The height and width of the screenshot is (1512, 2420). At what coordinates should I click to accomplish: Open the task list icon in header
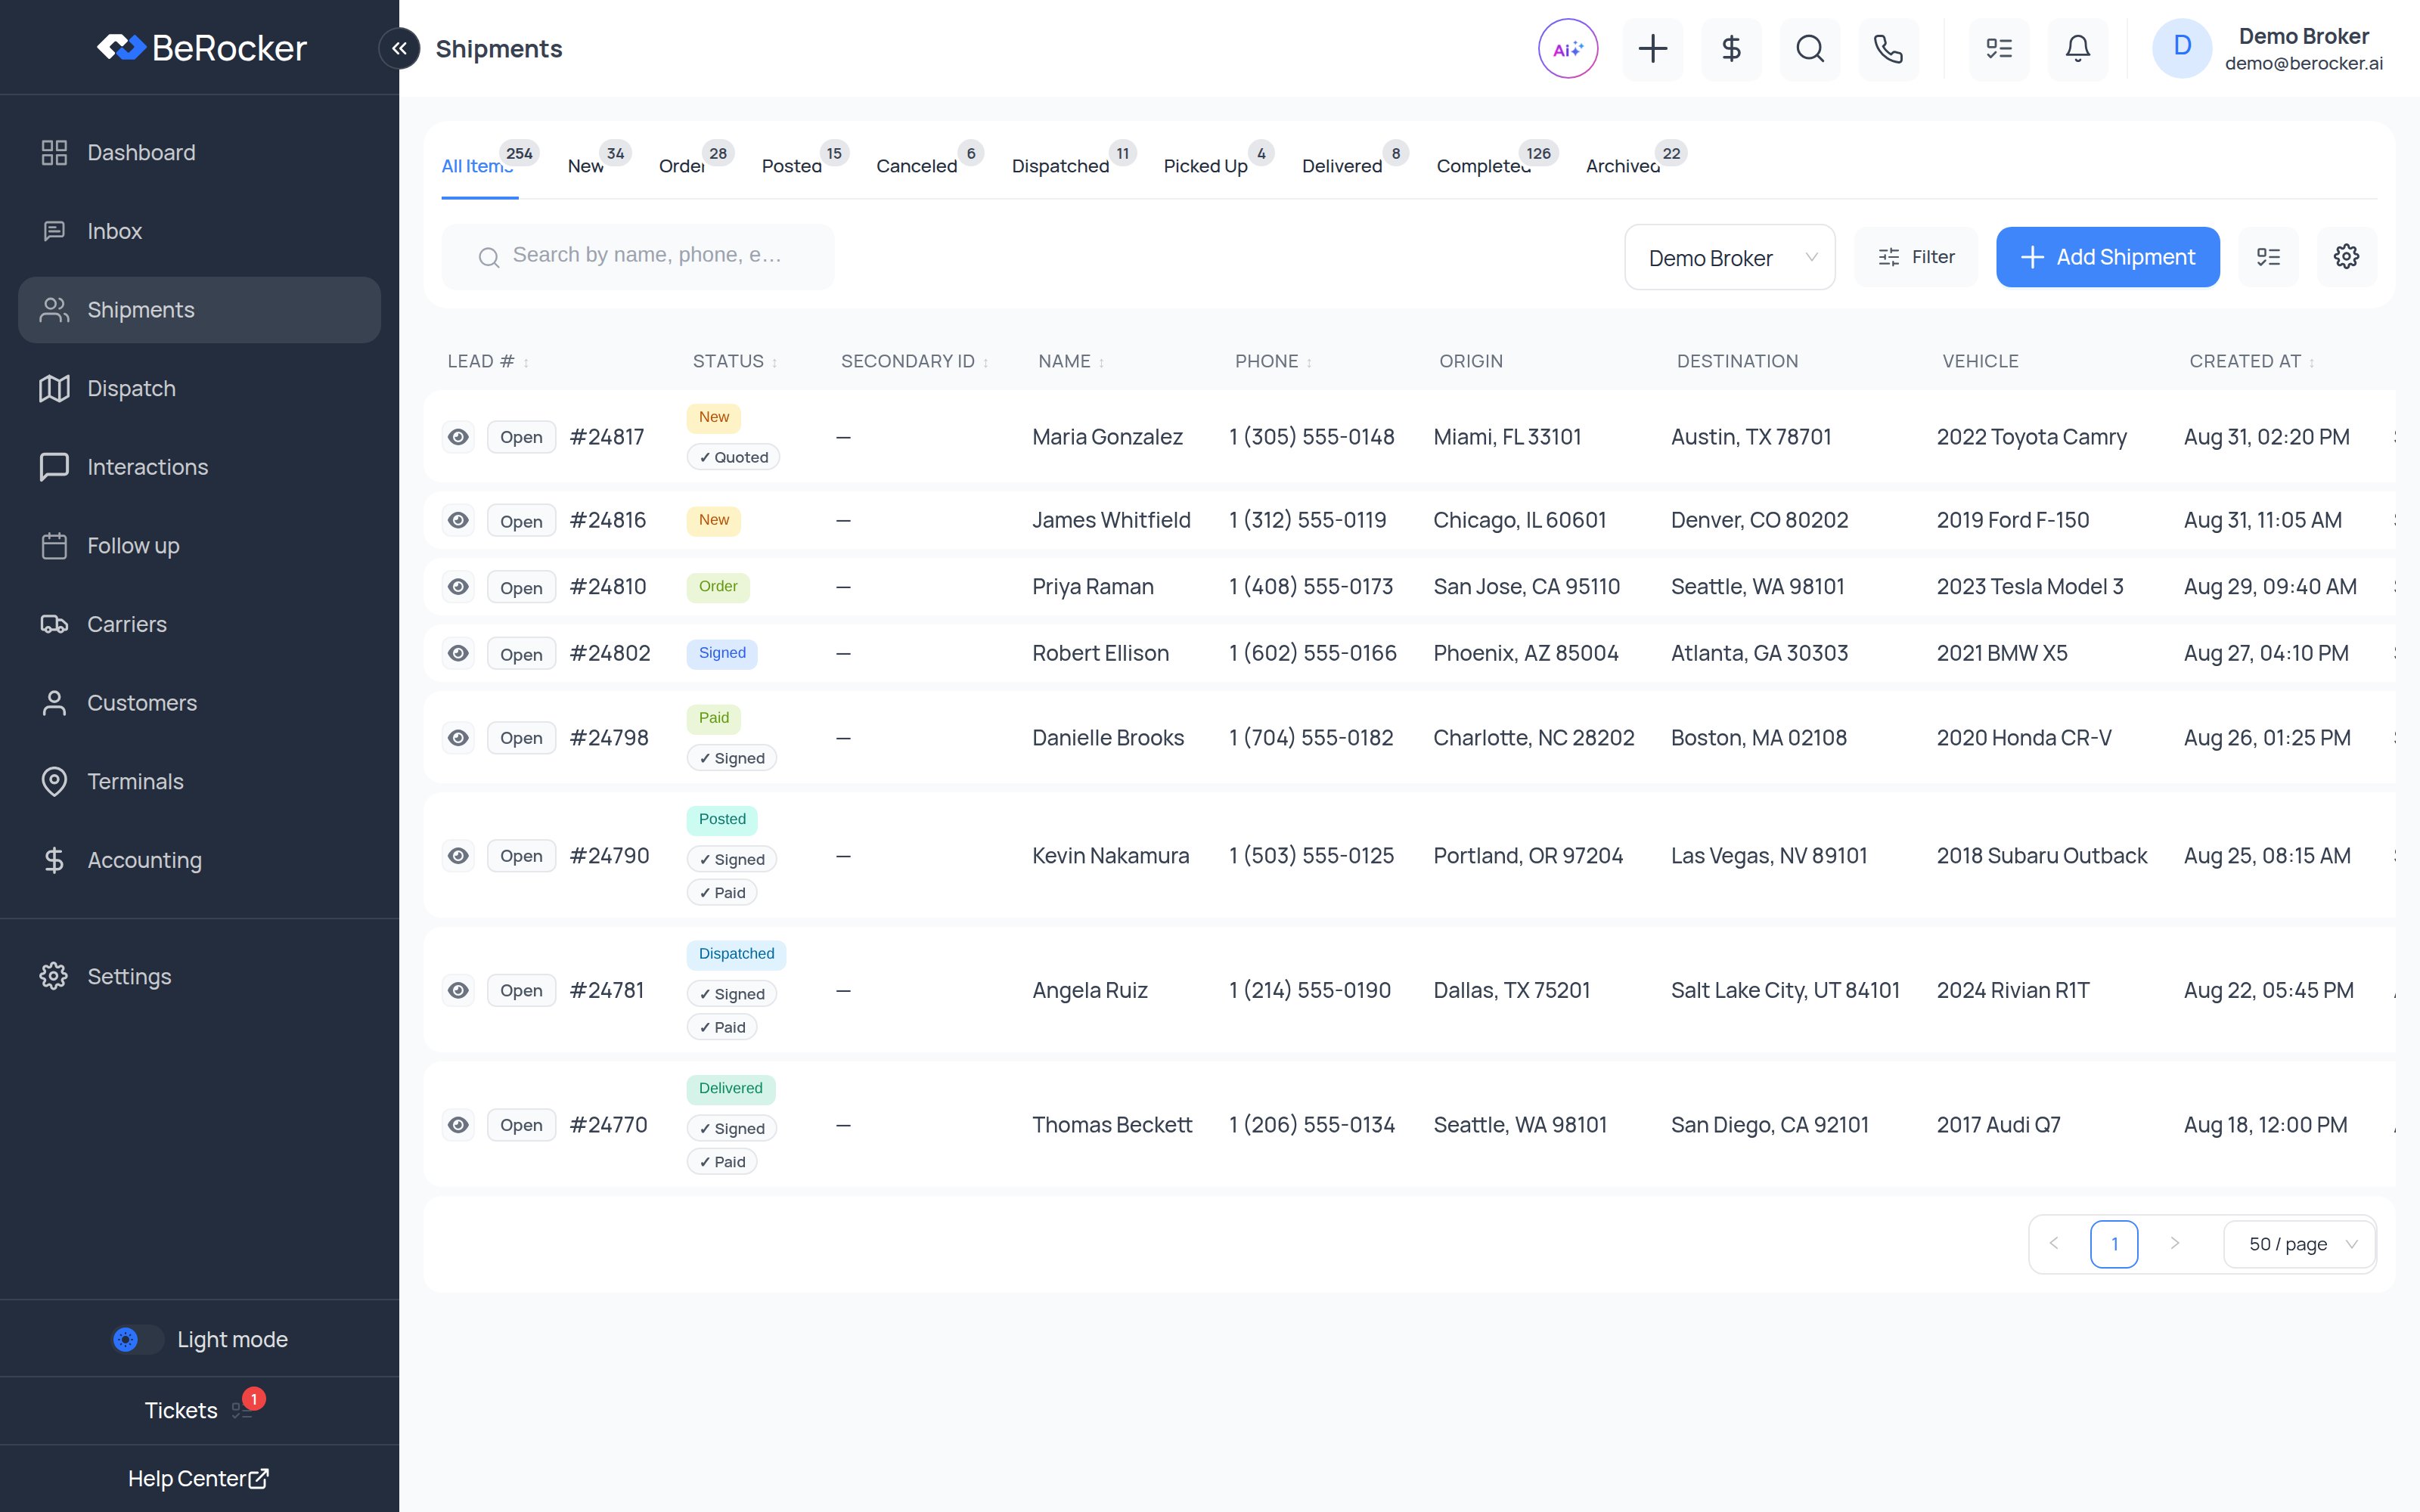1999,48
